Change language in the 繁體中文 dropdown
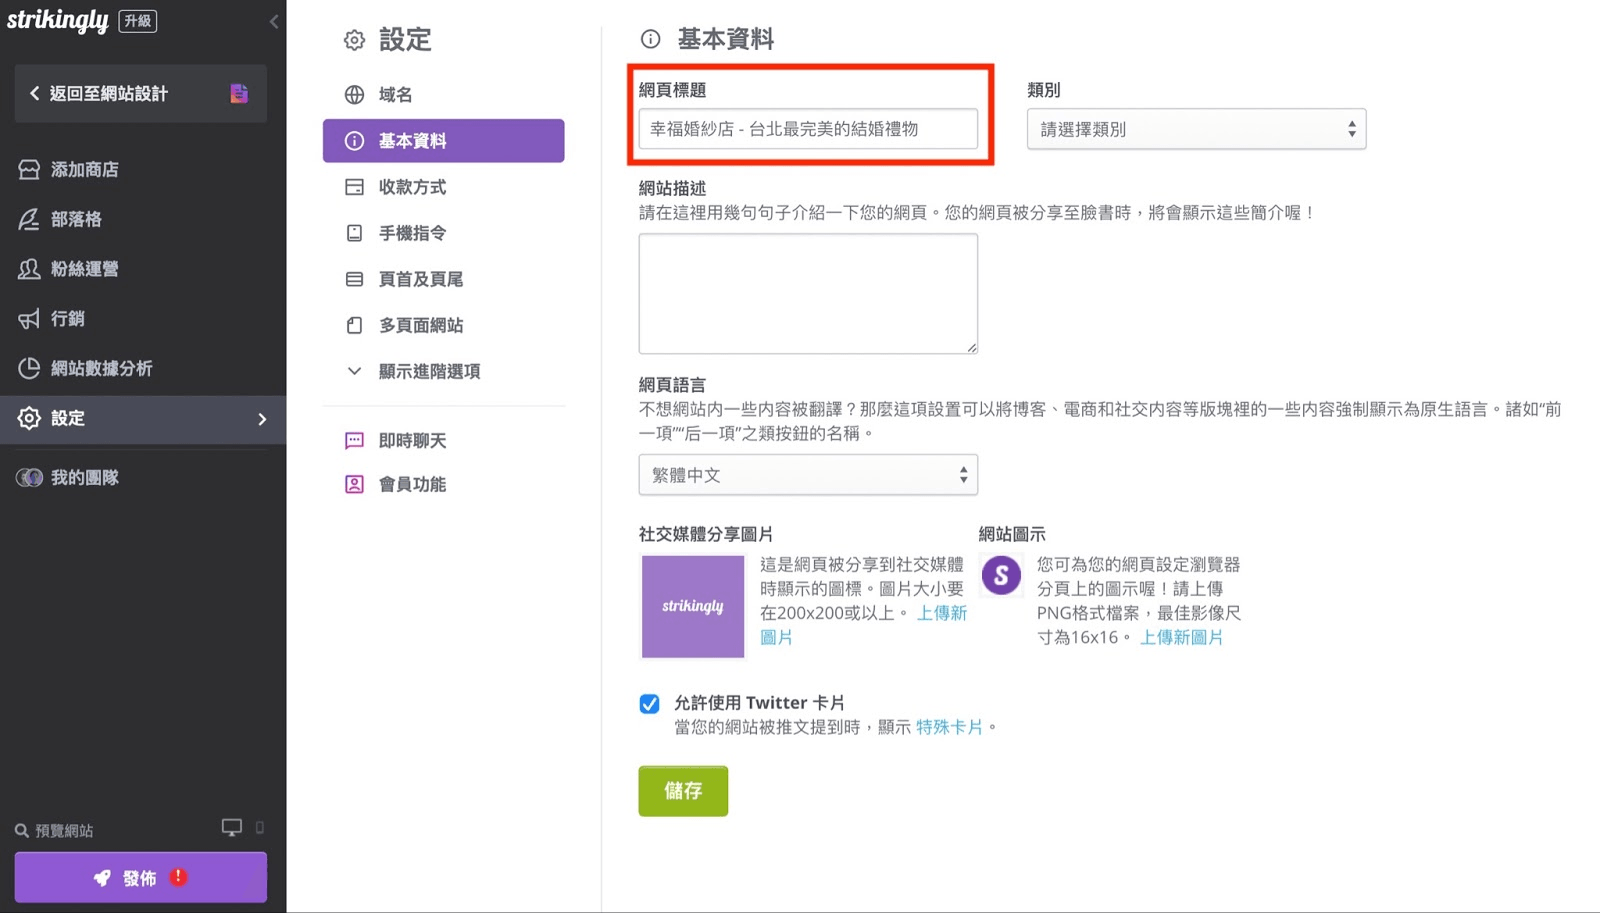The height and width of the screenshot is (913, 1600). click(x=807, y=474)
